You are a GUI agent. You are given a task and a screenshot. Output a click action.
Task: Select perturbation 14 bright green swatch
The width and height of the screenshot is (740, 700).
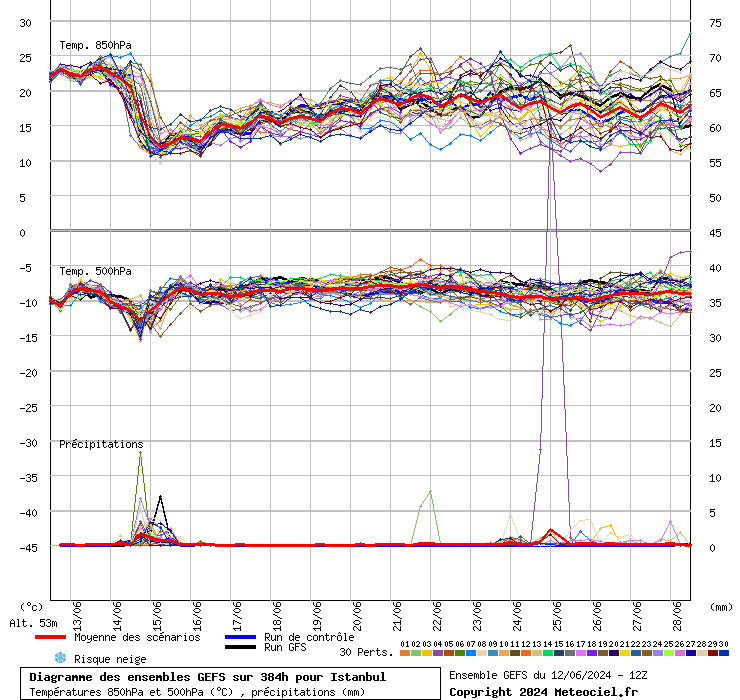point(548,653)
